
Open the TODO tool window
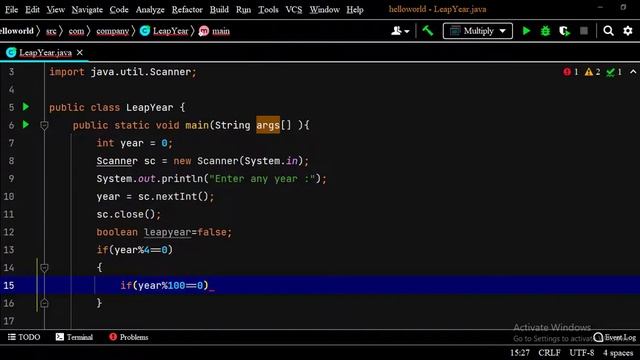[x=24, y=337]
